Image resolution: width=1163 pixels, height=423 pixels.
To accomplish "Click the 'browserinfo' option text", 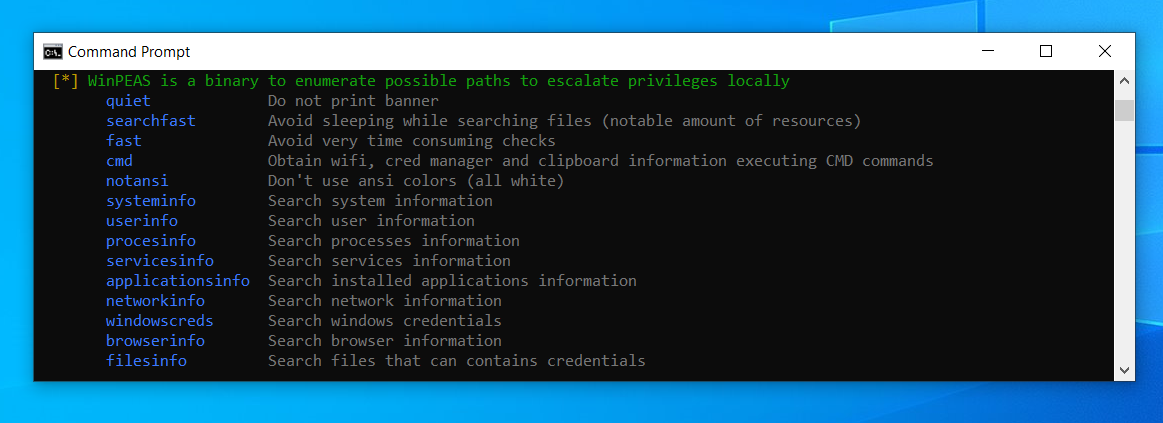I will [155, 341].
